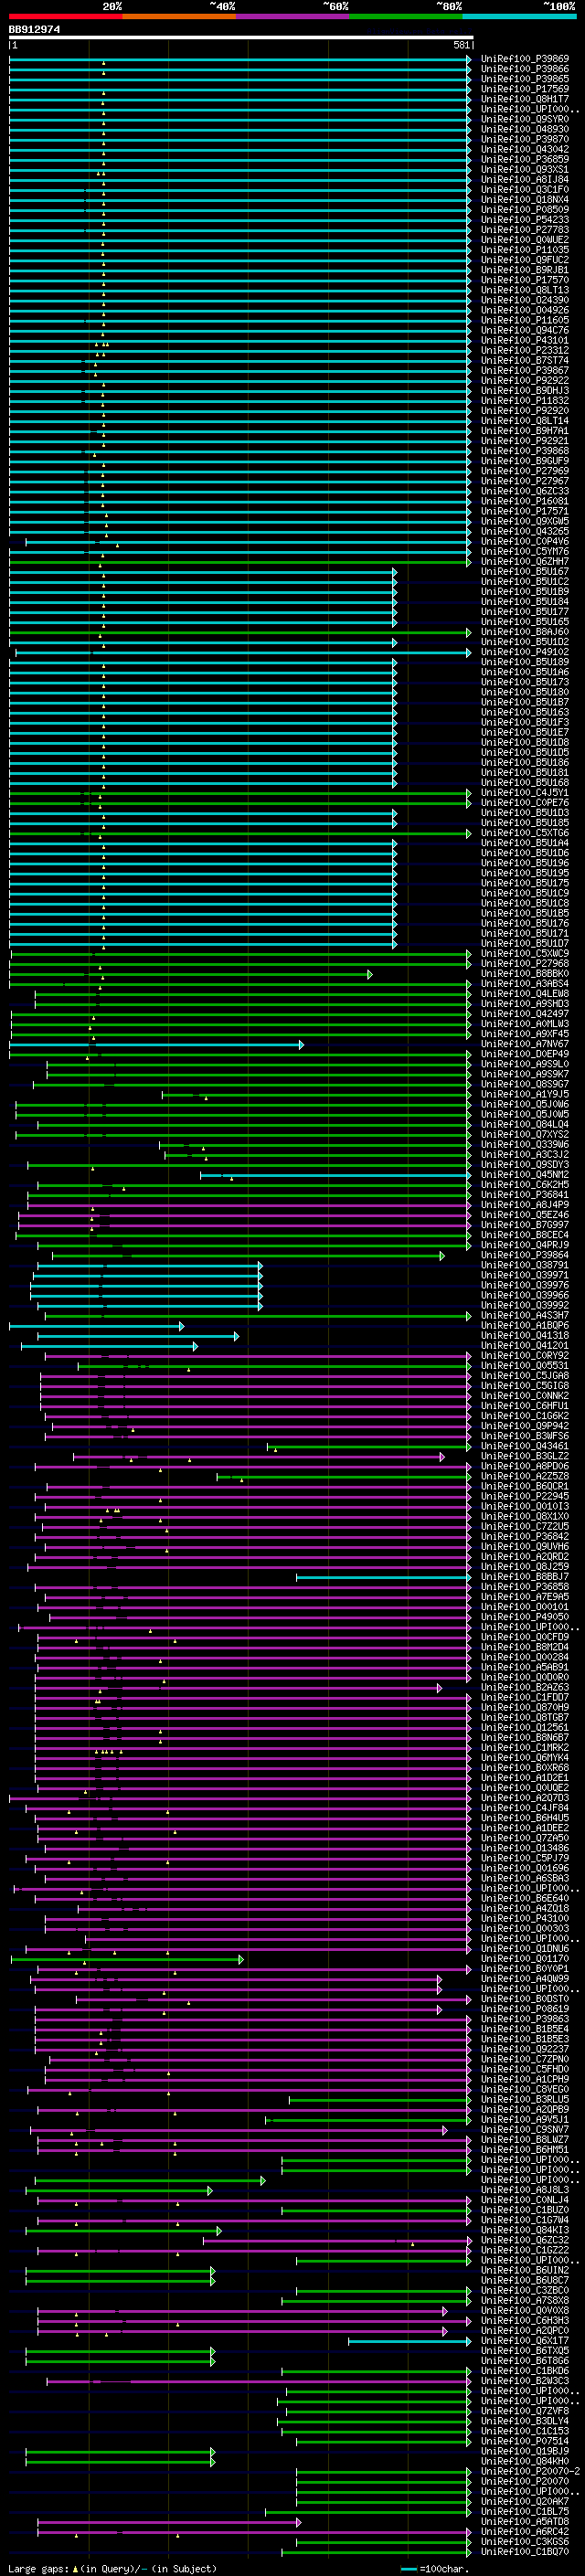This screenshot has width=585, height=2576.
Task: Select the UniRef100_C6K2H5 label
Action: click(525, 1185)
